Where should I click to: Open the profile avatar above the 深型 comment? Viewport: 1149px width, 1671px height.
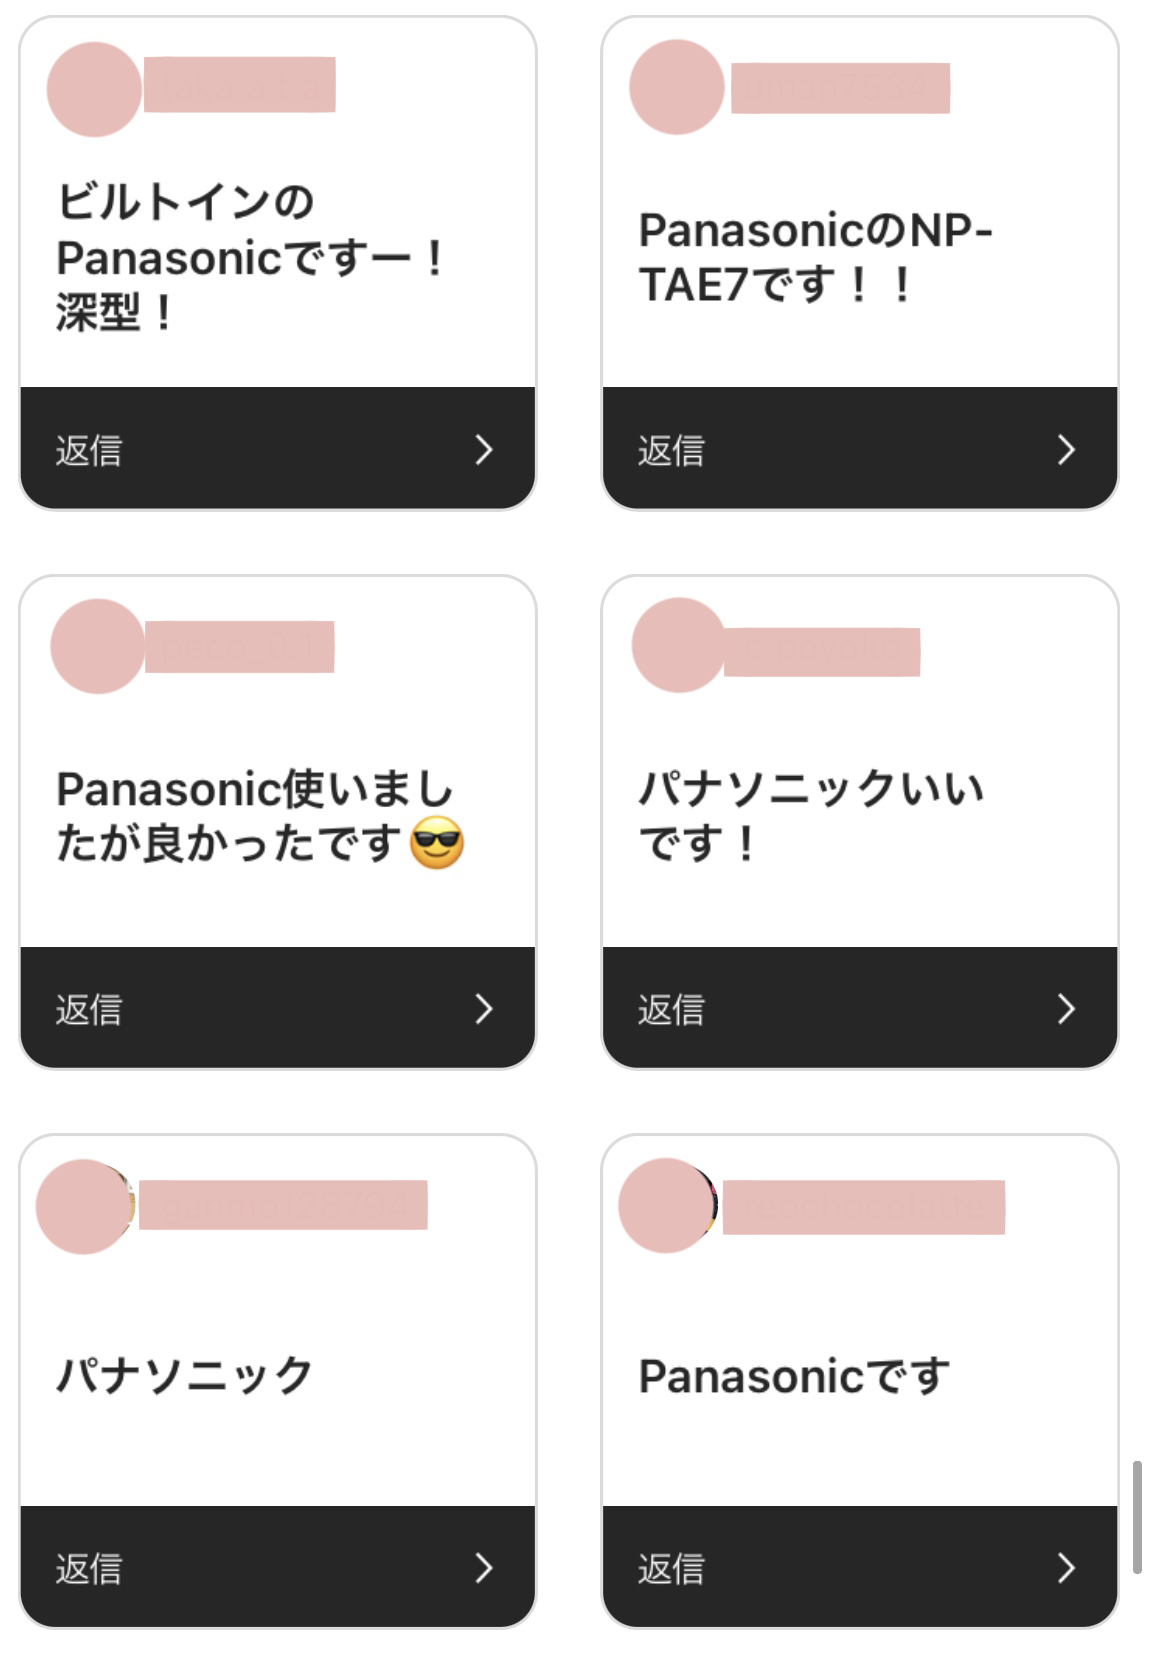point(94,89)
